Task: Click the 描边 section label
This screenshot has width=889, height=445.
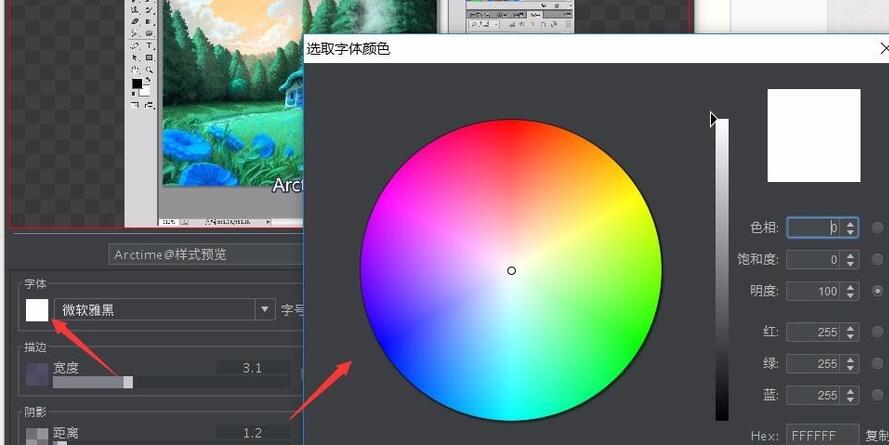Action: click(35, 347)
